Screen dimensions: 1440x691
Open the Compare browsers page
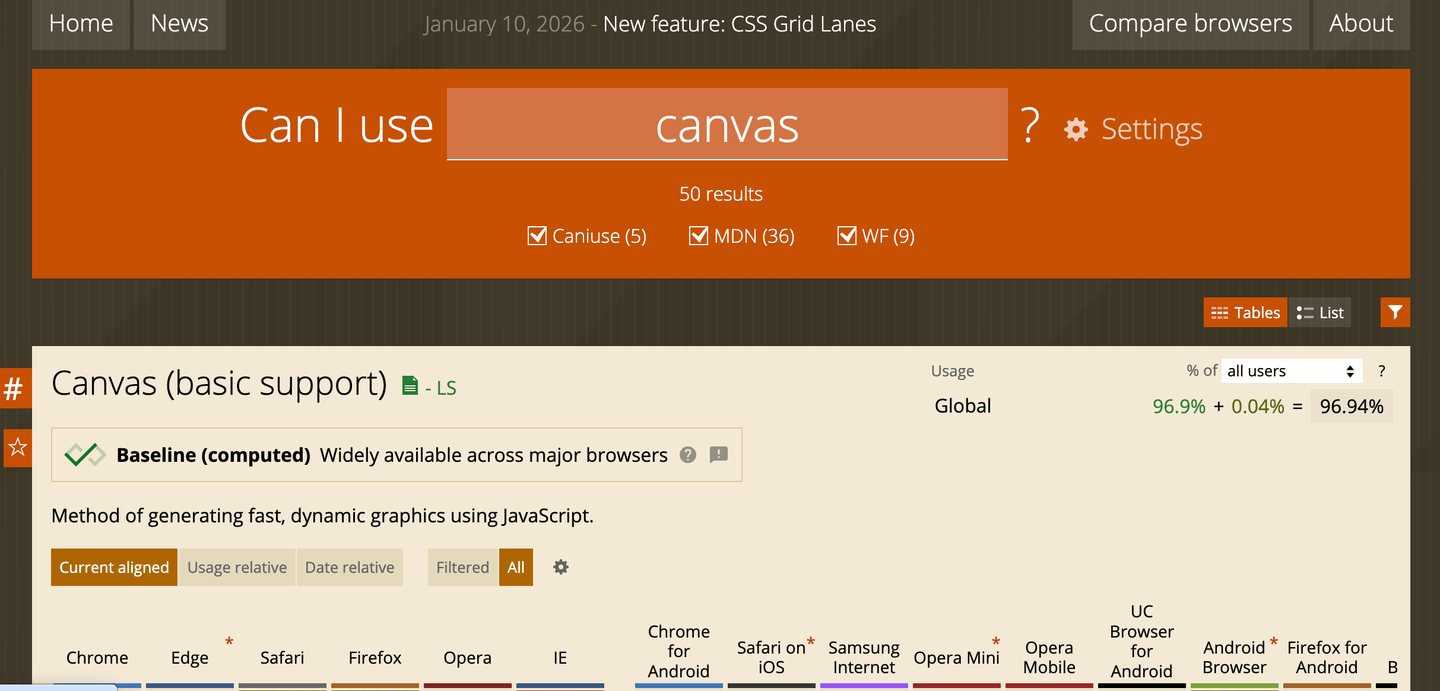(1190, 24)
